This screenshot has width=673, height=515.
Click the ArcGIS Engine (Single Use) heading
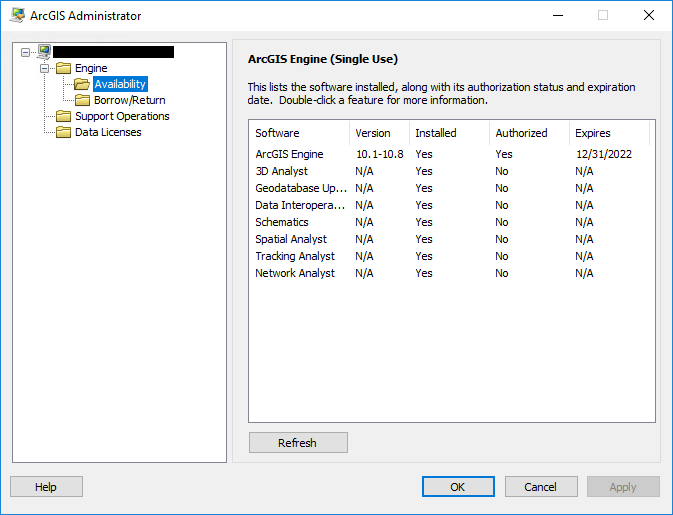pyautogui.click(x=323, y=59)
